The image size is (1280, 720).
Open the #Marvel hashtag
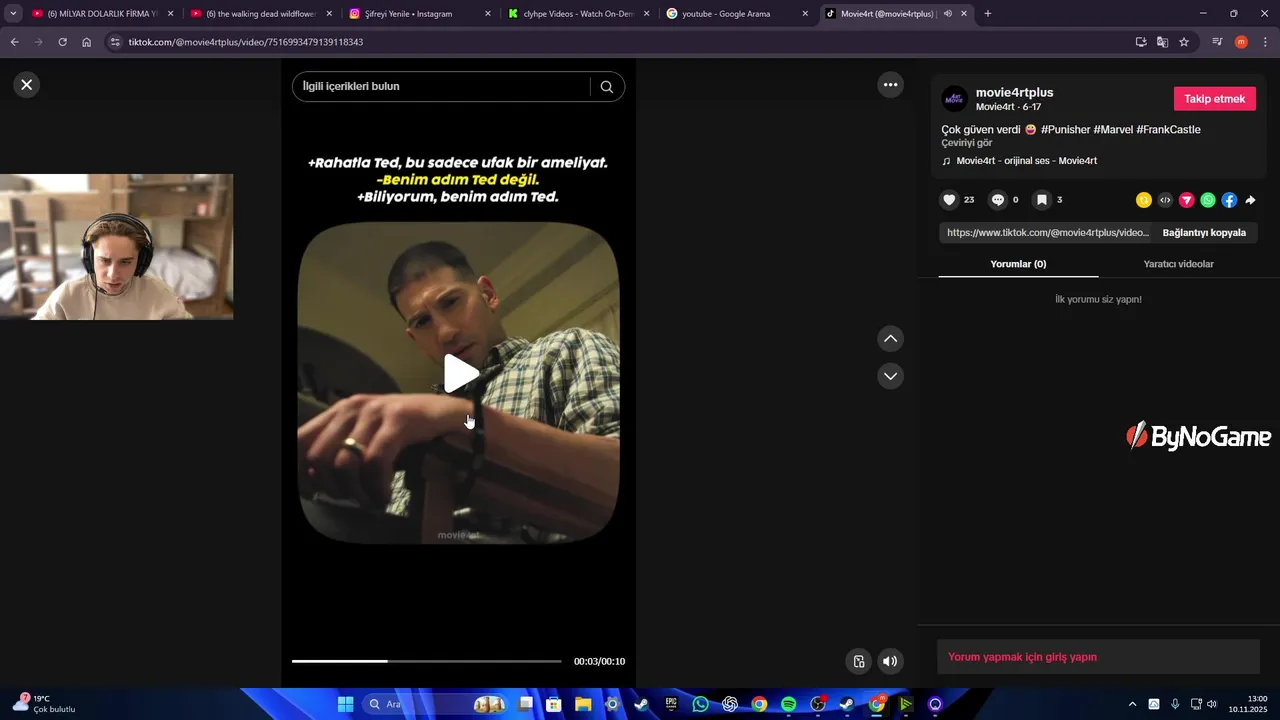coord(1113,130)
